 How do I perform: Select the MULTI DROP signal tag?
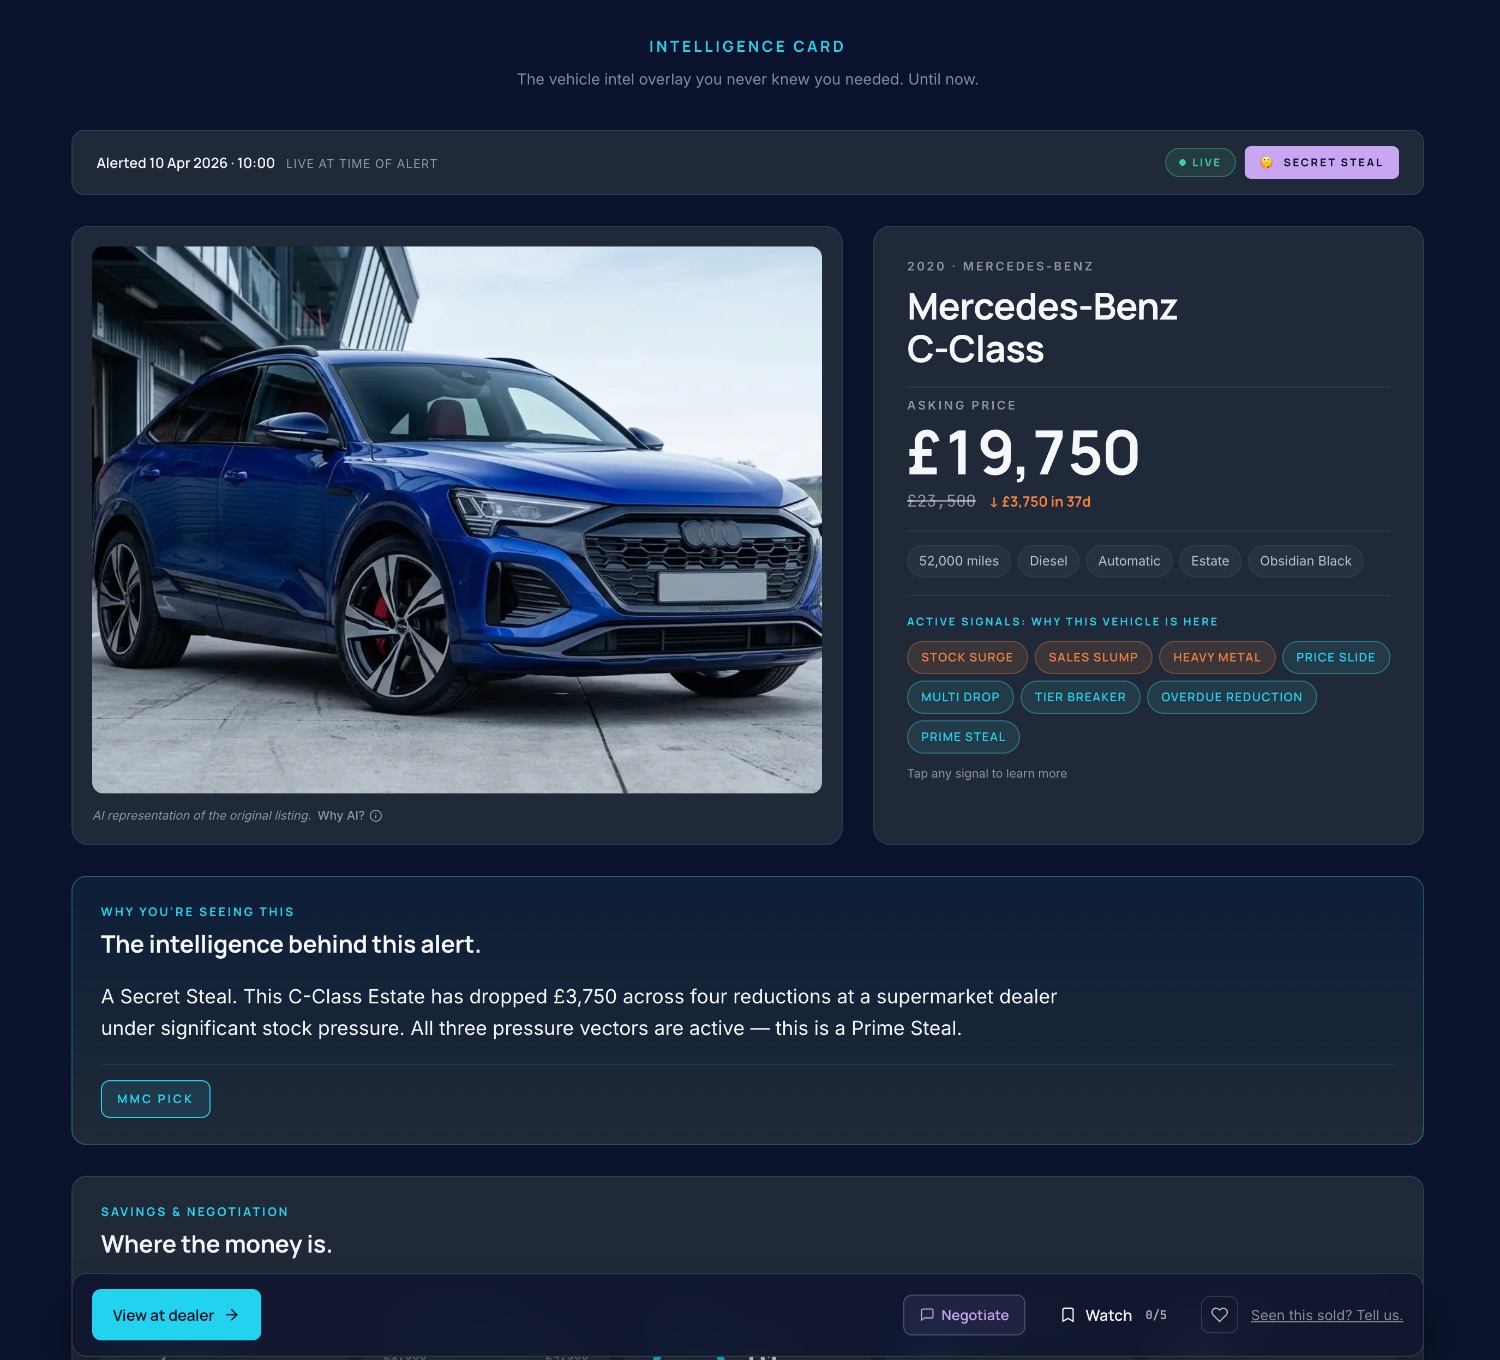(960, 697)
